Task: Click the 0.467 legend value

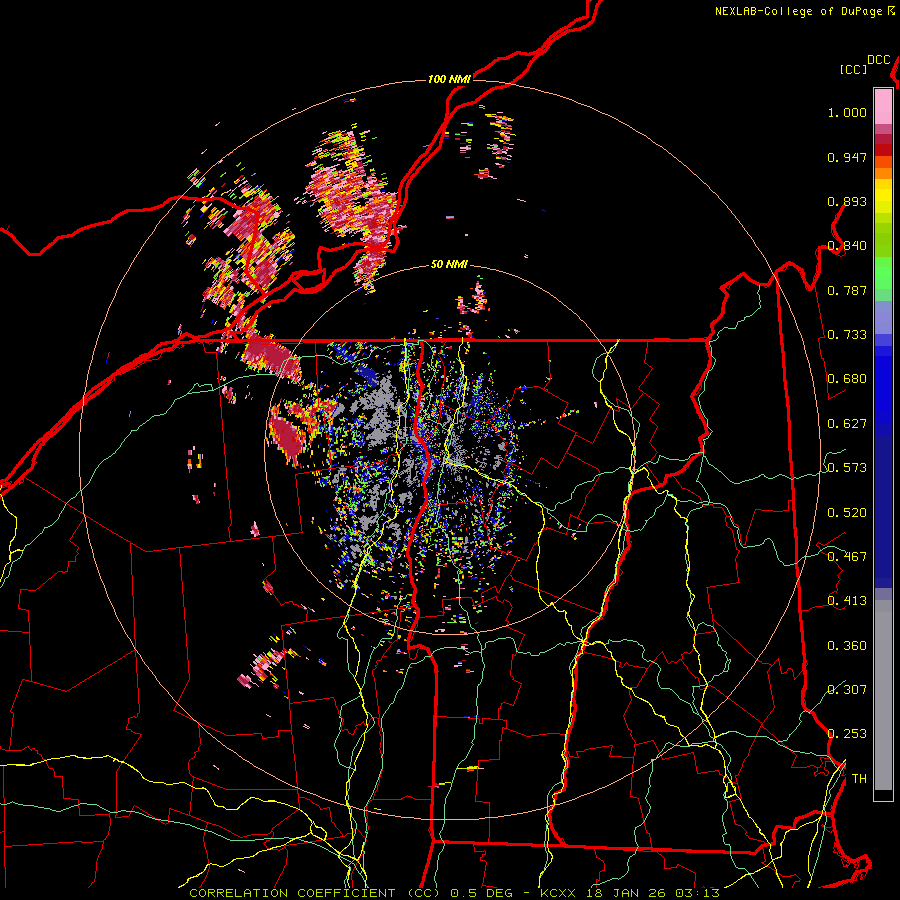Action: [847, 557]
